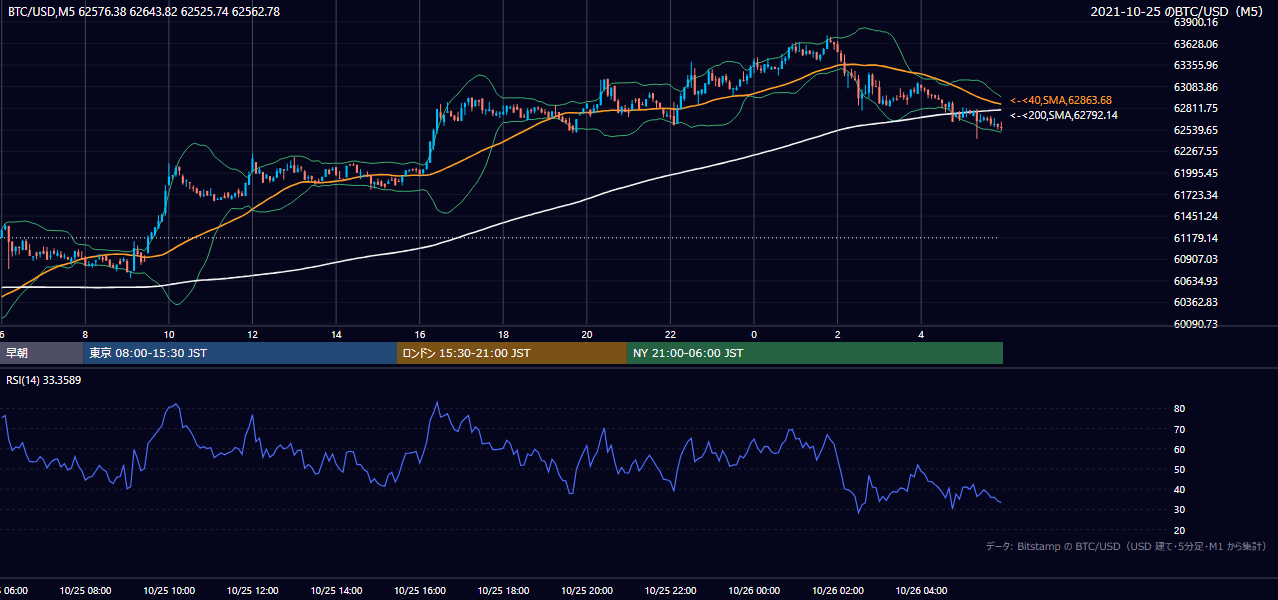Click price axis label 63355.96

(x=1196, y=66)
